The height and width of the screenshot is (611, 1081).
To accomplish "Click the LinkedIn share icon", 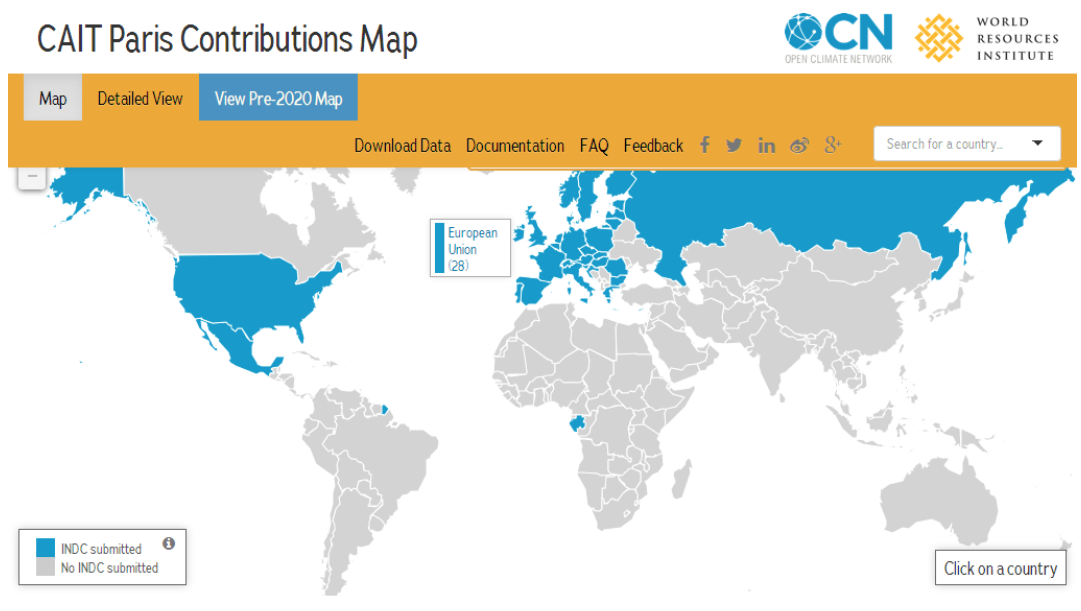I will pyautogui.click(x=766, y=145).
